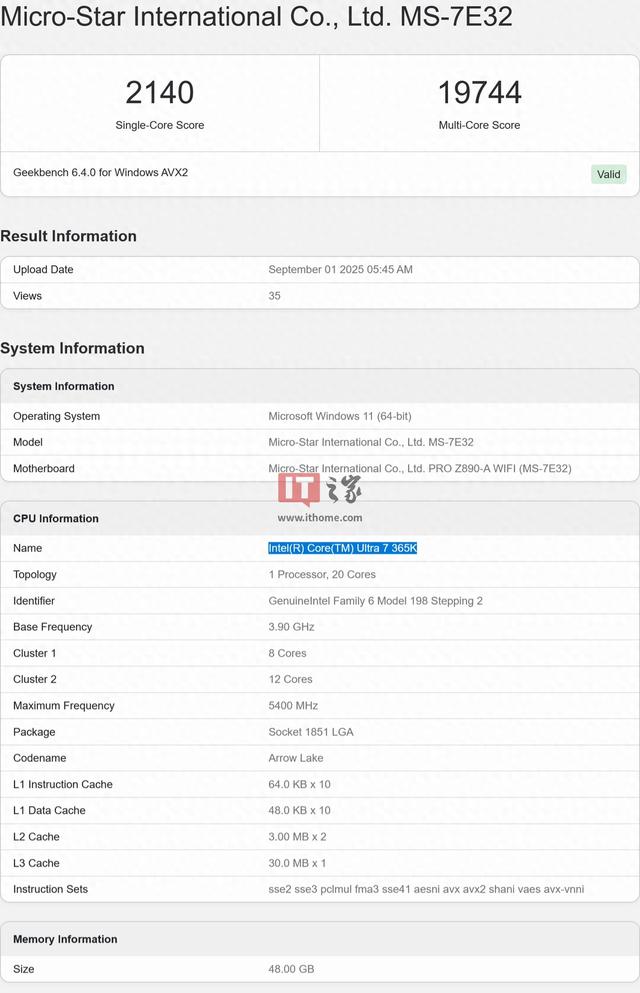The image size is (640, 993).
Task: Click the L2 Cache label
Action: (x=36, y=837)
